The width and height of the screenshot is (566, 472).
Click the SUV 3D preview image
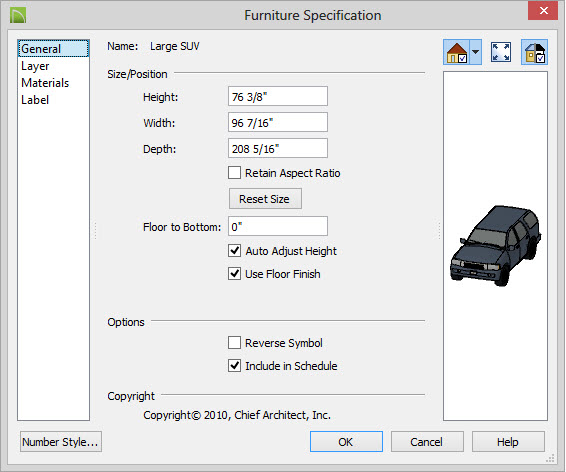tap(496, 245)
